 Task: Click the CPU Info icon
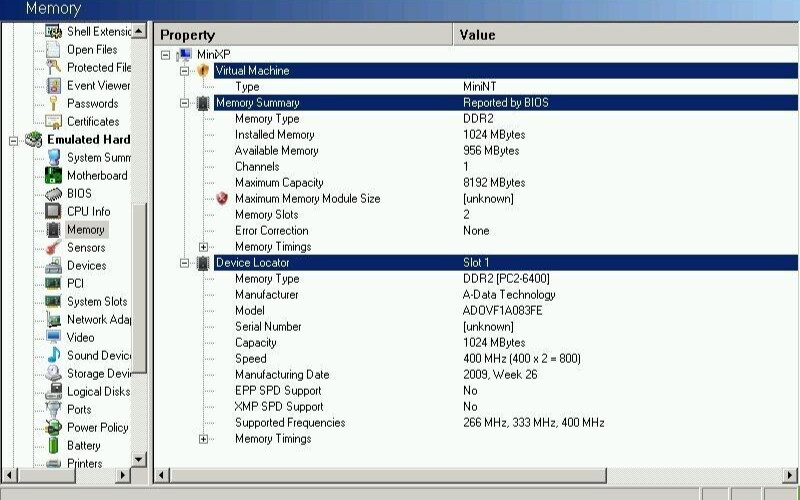pos(54,211)
